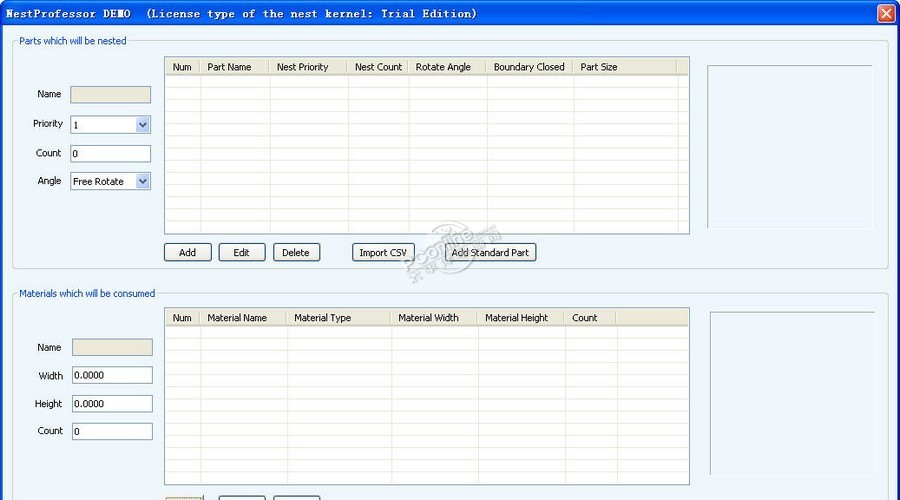
Task: Click the material Count input field
Action: [112, 431]
